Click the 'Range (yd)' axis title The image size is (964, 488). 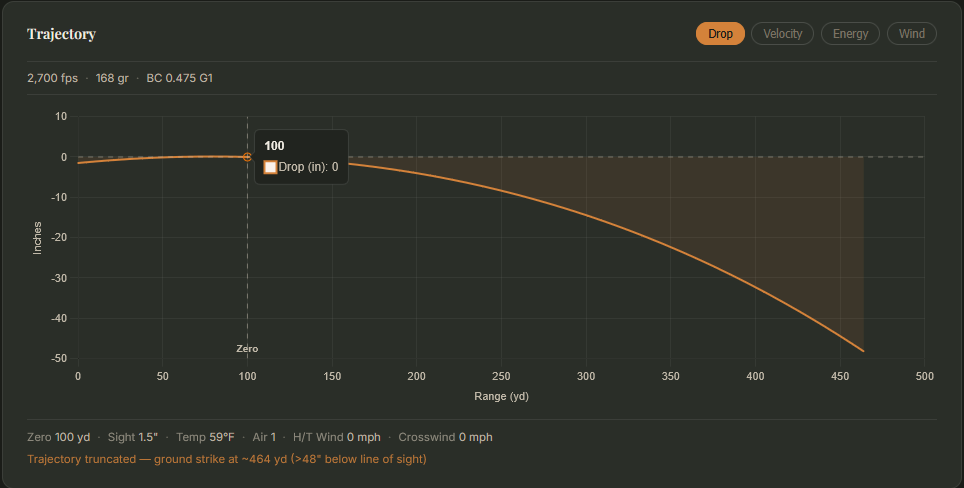[x=501, y=396]
